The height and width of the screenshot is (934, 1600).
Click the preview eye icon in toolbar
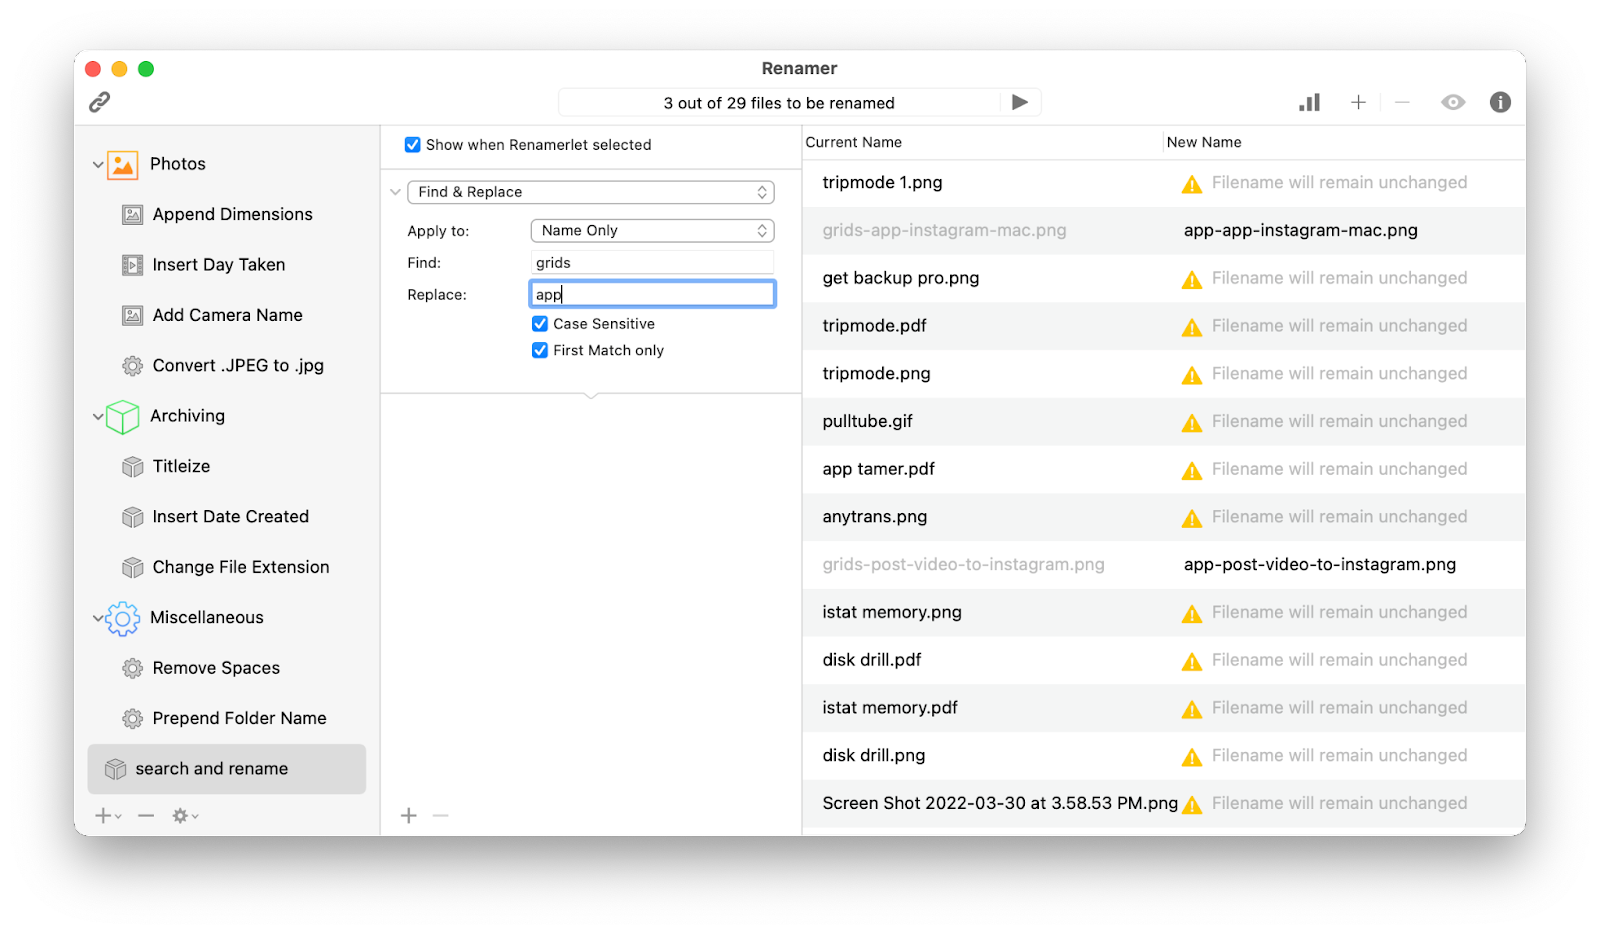1453,102
